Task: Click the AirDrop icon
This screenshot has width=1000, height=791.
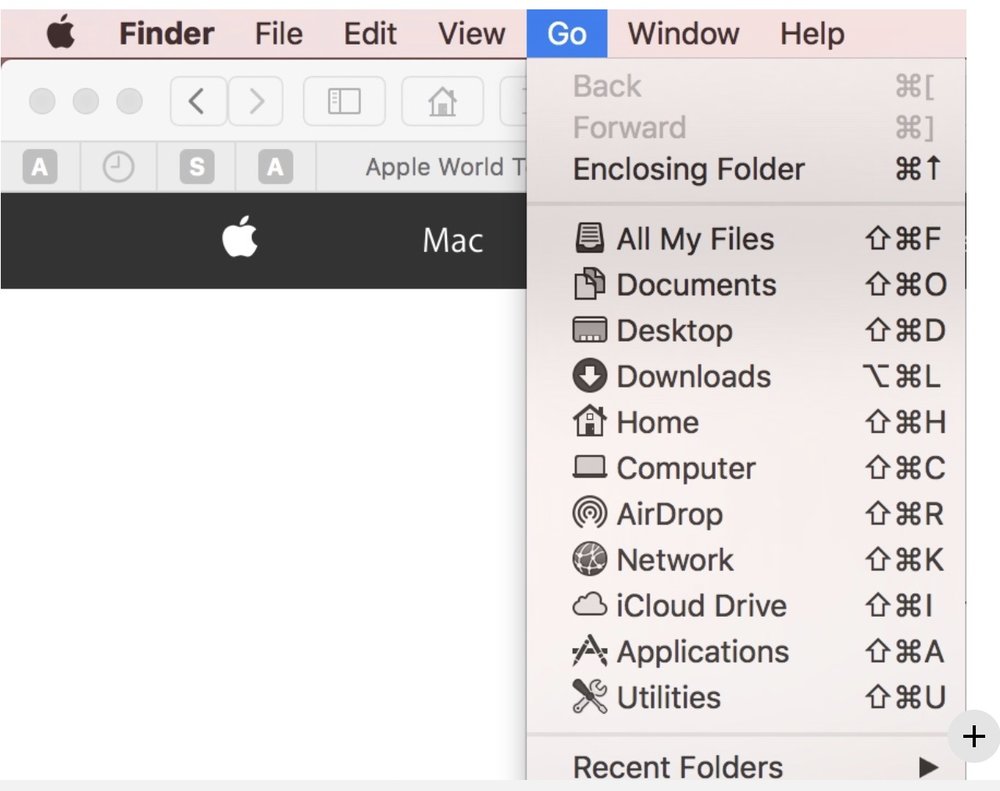Action: point(589,514)
